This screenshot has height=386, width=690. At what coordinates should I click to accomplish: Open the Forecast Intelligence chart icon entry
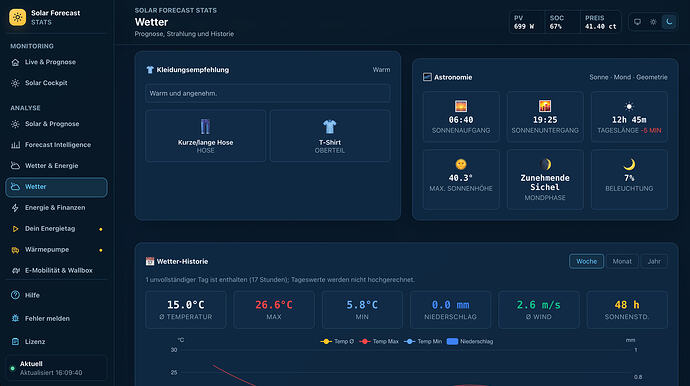[15, 145]
